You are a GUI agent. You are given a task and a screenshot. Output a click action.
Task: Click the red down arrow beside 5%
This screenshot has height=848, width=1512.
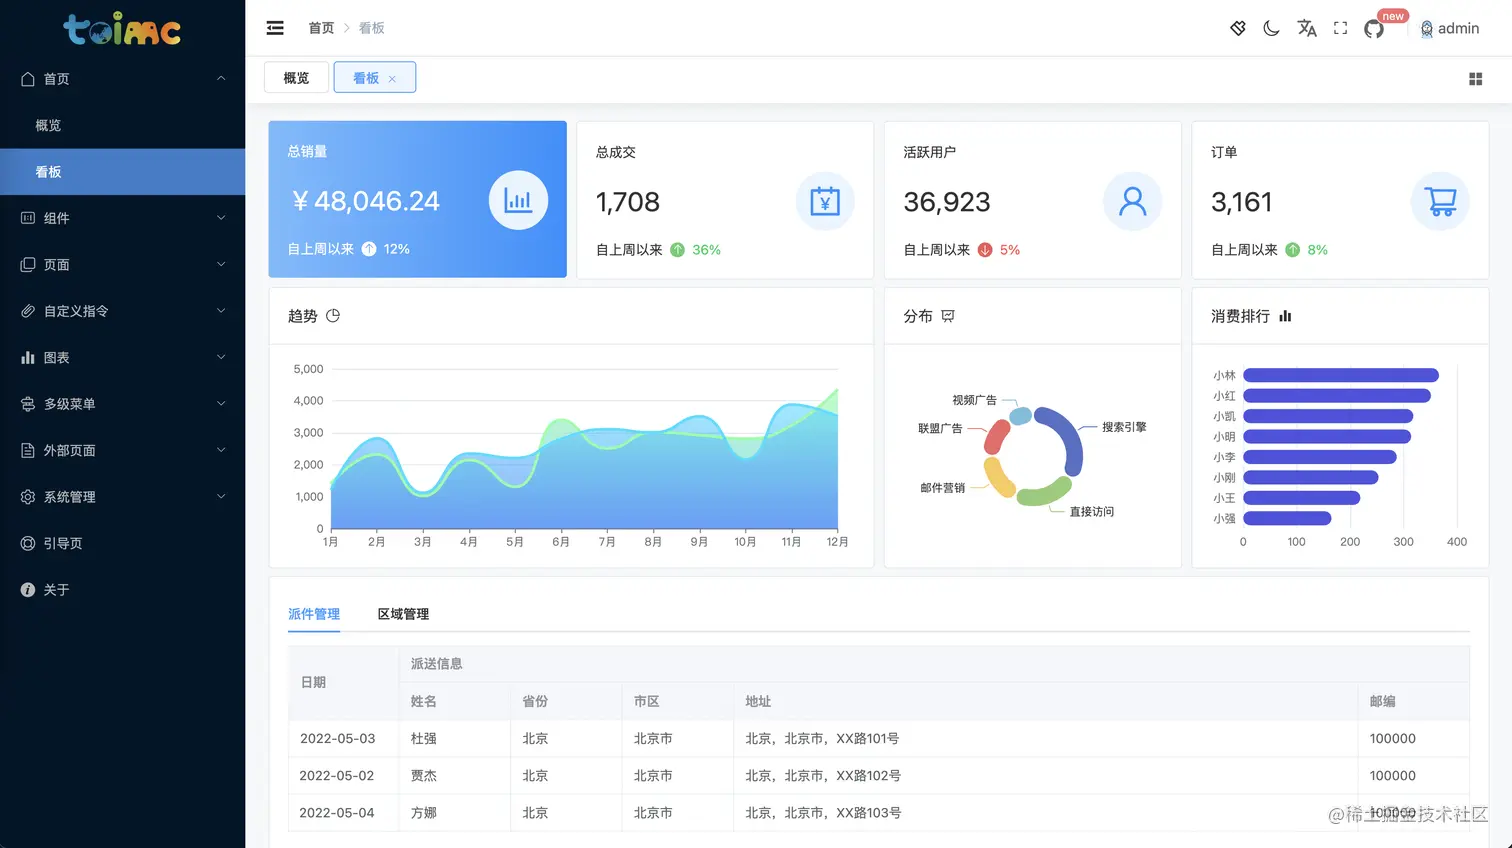coord(985,250)
